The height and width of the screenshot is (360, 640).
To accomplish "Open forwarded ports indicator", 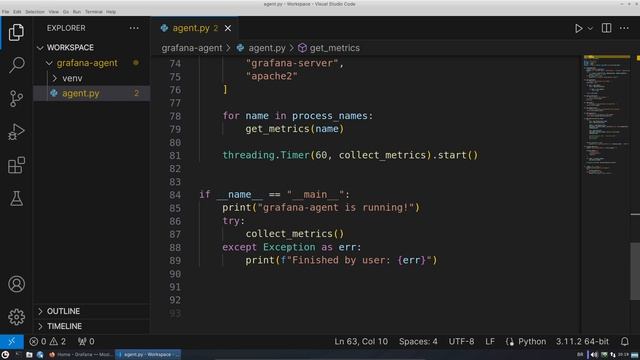I will (x=86, y=341).
